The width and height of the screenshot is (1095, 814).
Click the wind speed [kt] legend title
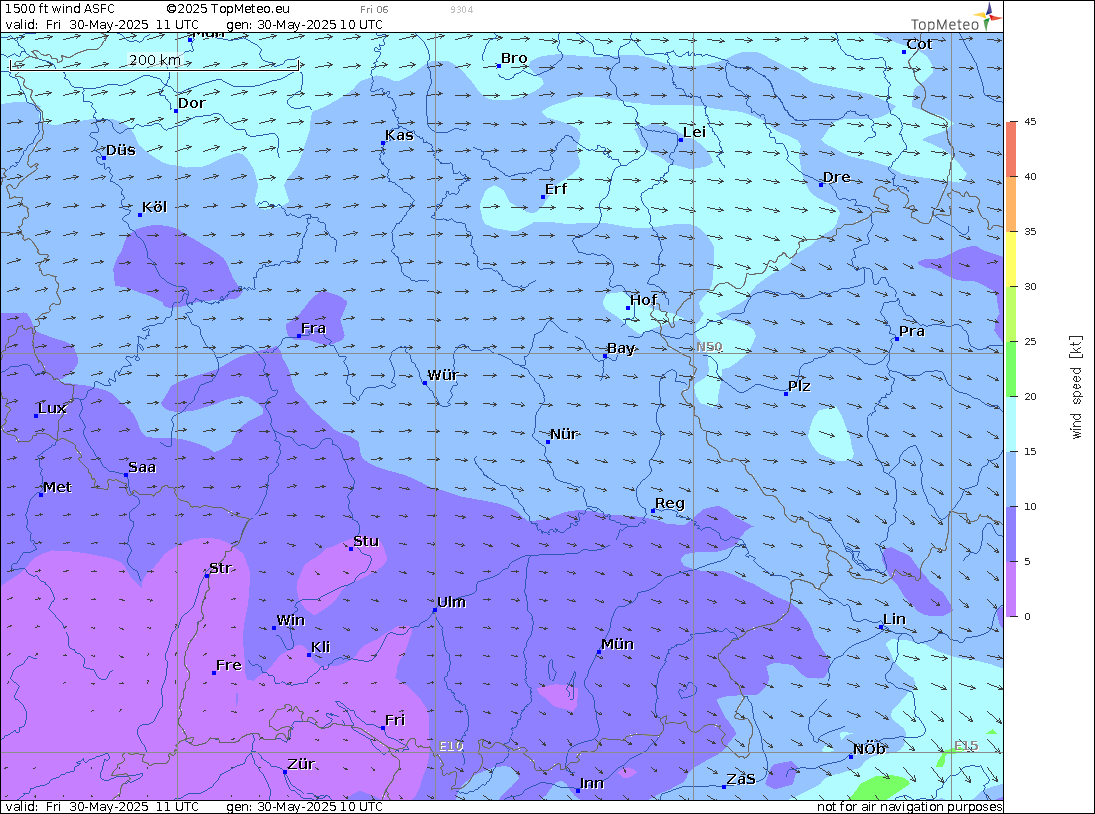point(1076,387)
